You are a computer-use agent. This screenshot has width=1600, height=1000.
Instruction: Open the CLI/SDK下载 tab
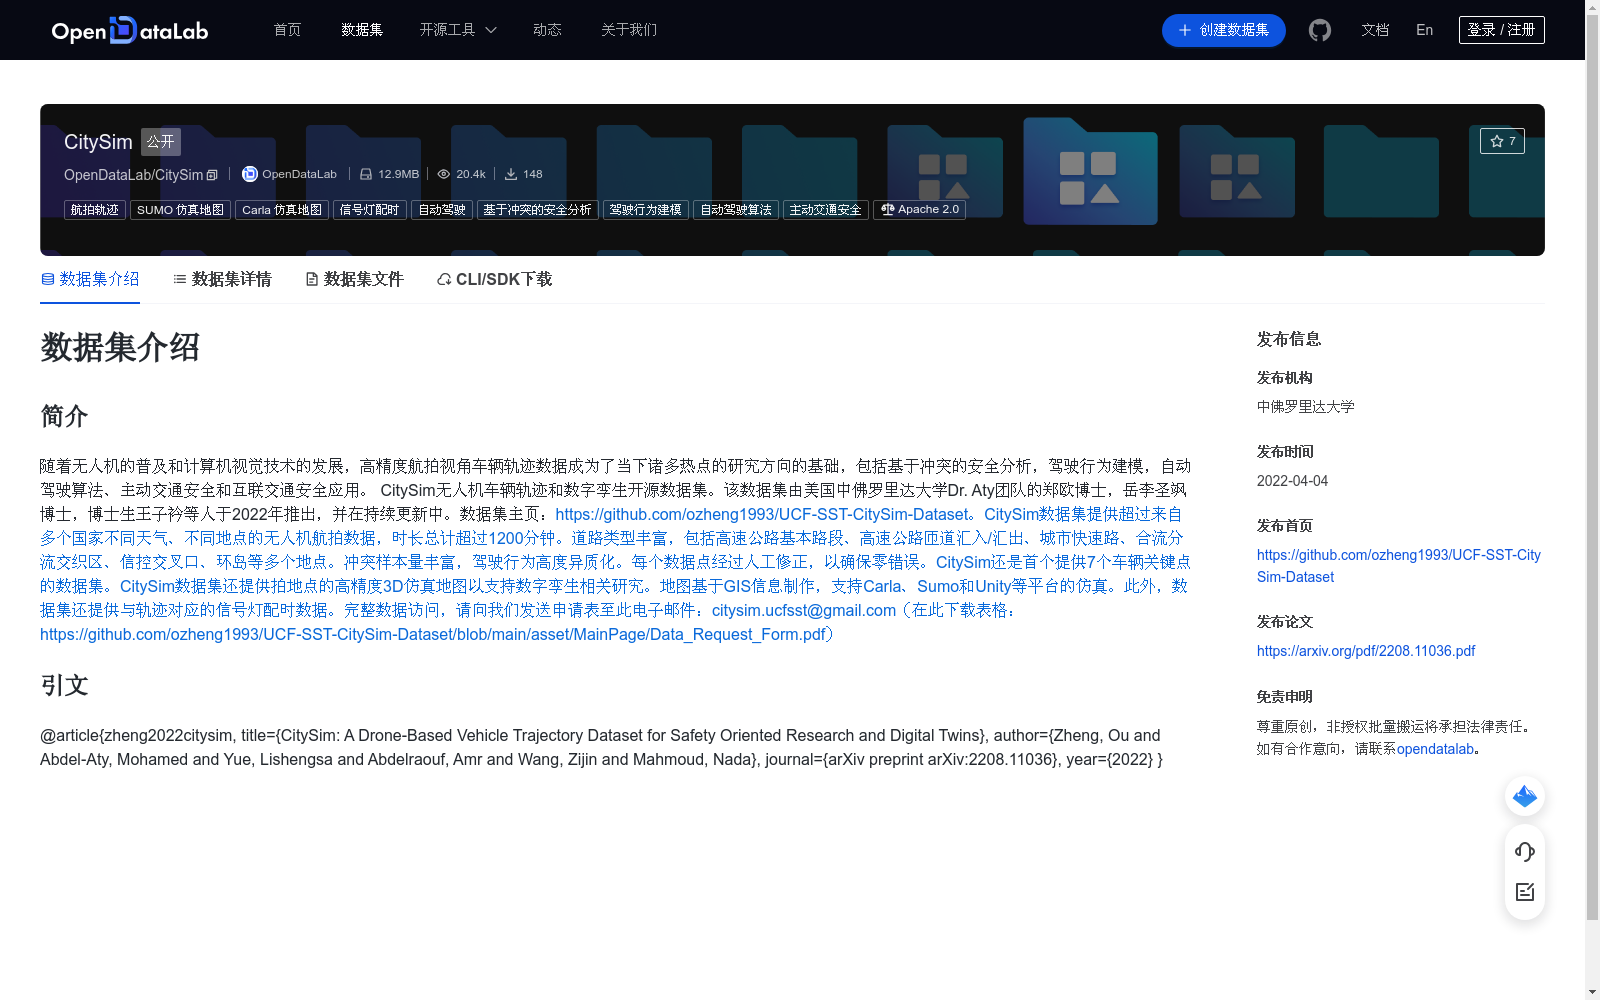coord(493,279)
